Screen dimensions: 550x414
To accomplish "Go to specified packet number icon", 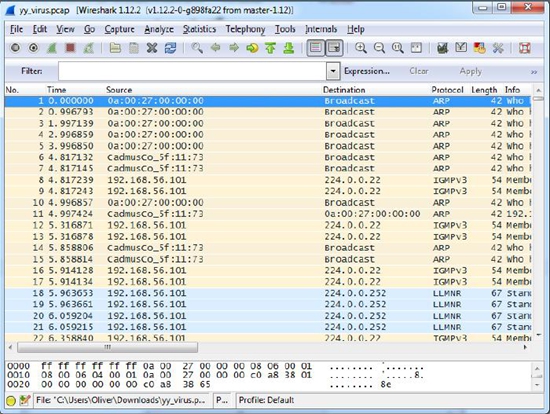I will pos(252,47).
